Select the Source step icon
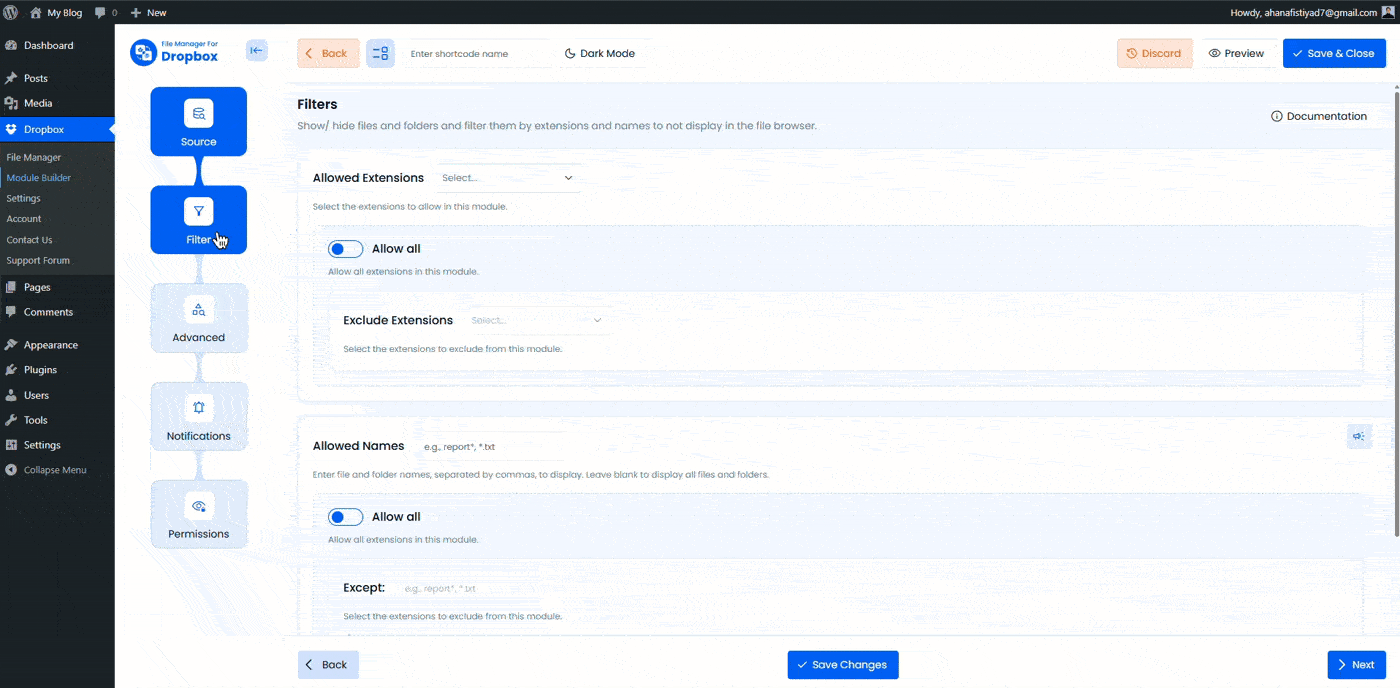 [198, 121]
